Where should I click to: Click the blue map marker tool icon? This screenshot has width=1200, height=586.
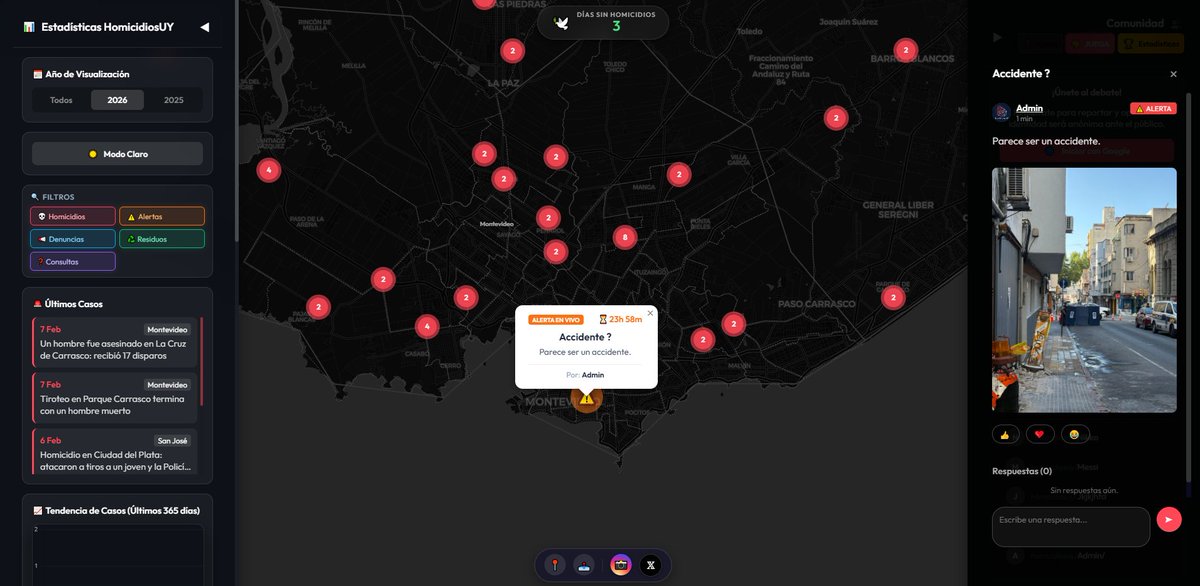coord(585,565)
